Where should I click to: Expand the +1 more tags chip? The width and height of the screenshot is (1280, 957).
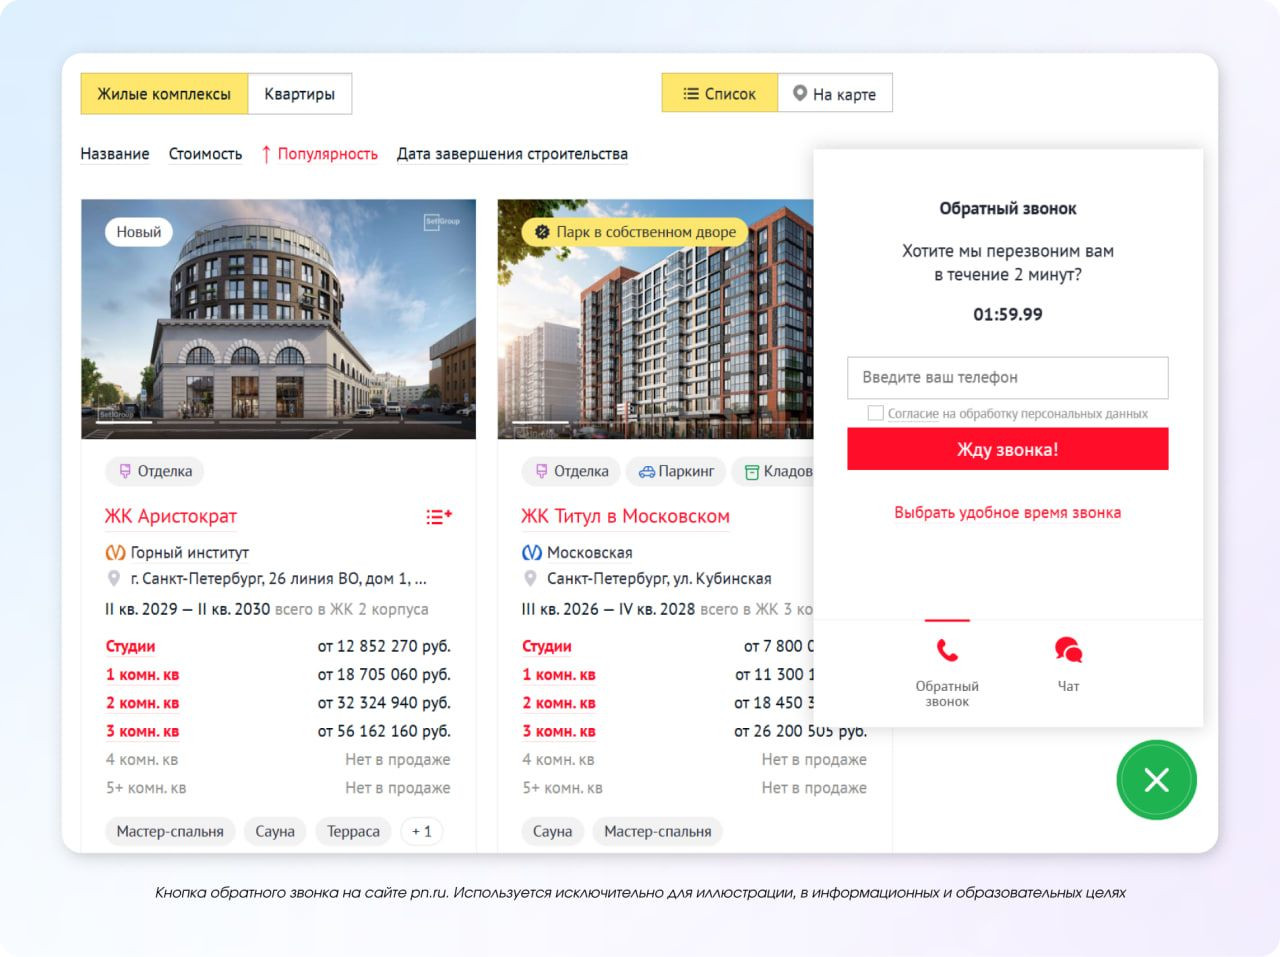coord(422,831)
